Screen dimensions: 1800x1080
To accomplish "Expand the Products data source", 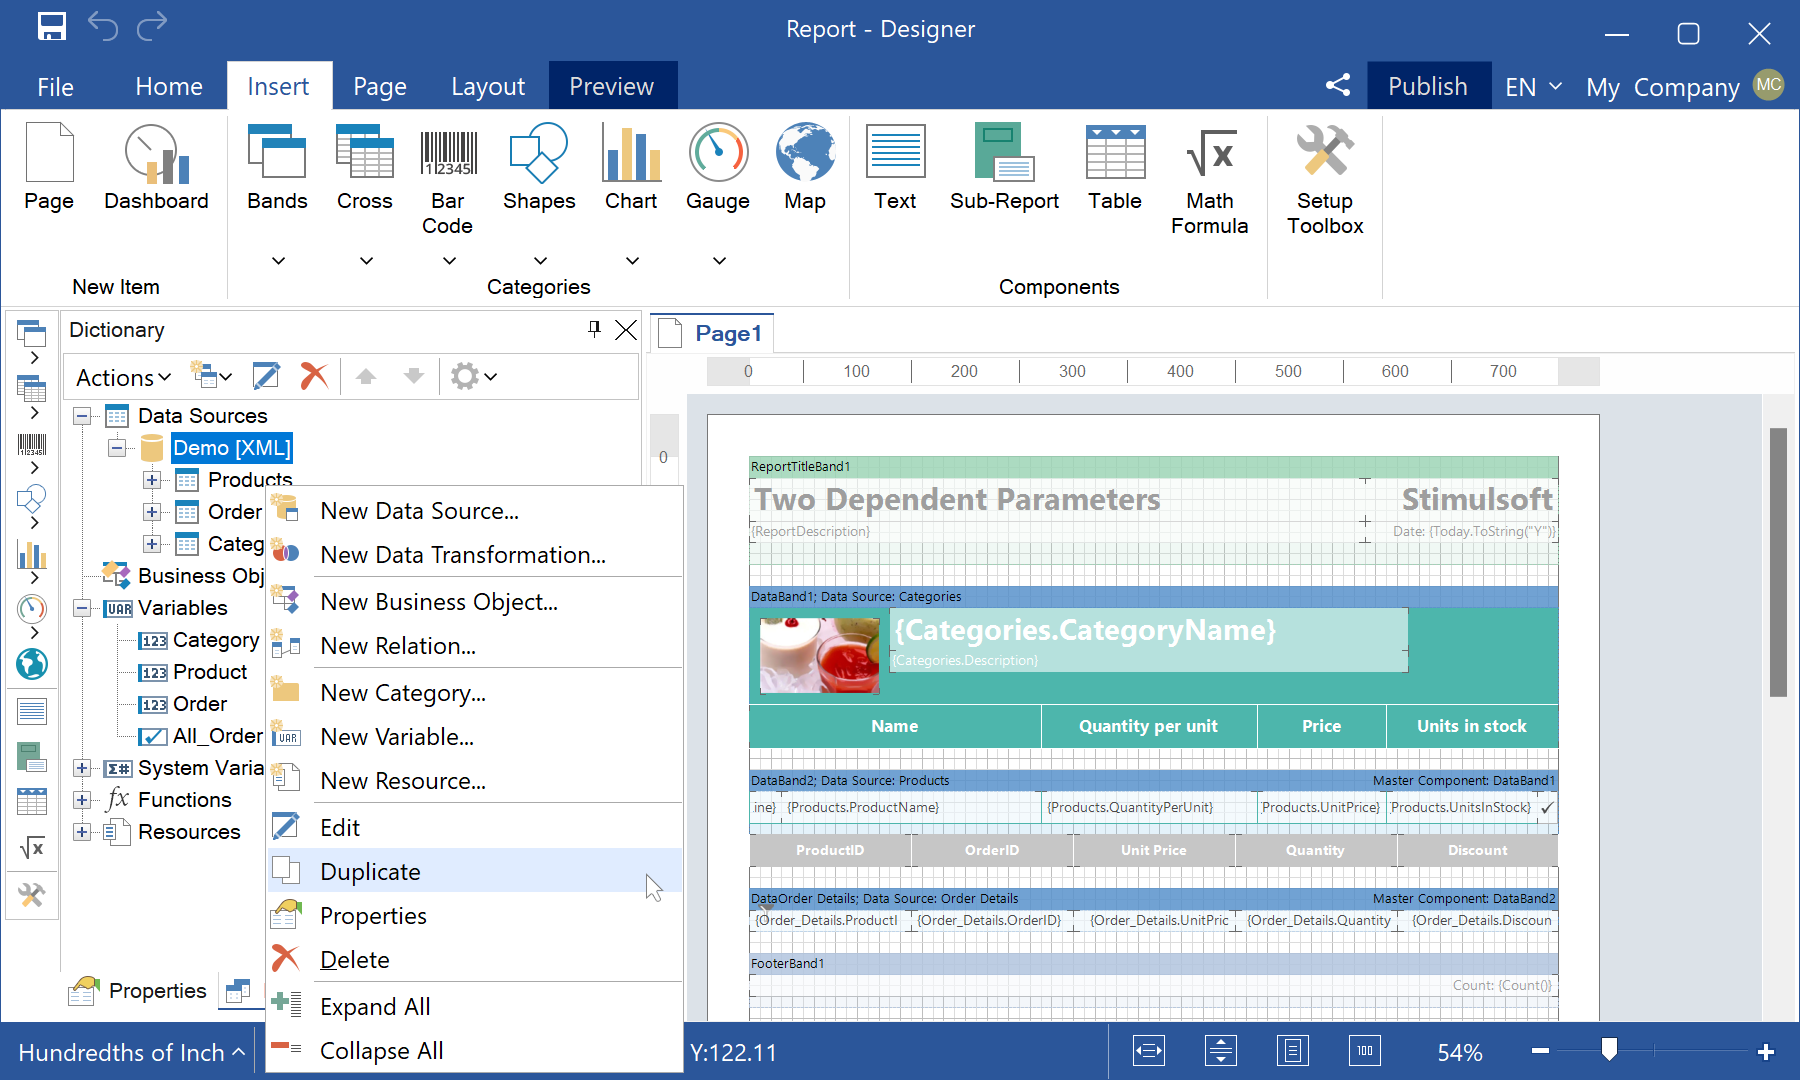I will (152, 480).
